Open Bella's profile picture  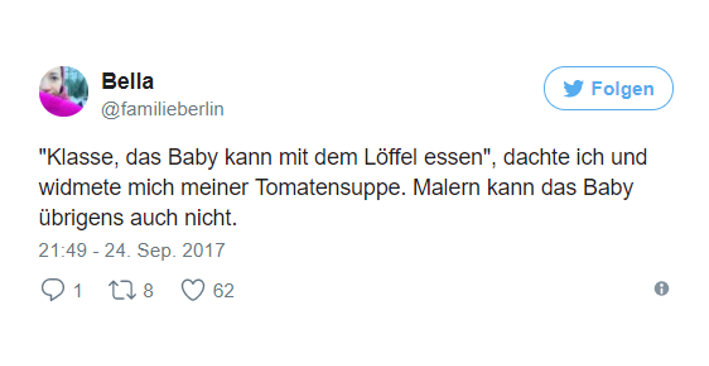(x=64, y=91)
